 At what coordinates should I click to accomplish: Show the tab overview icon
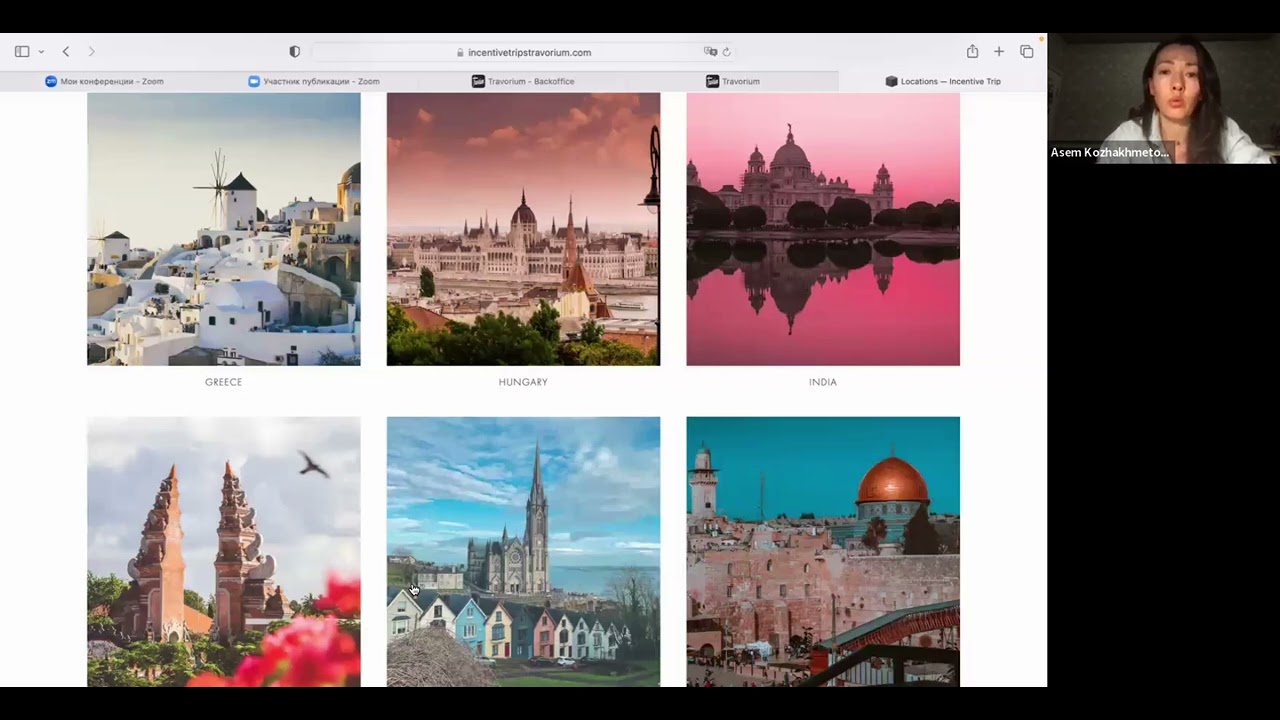pos(1026,51)
